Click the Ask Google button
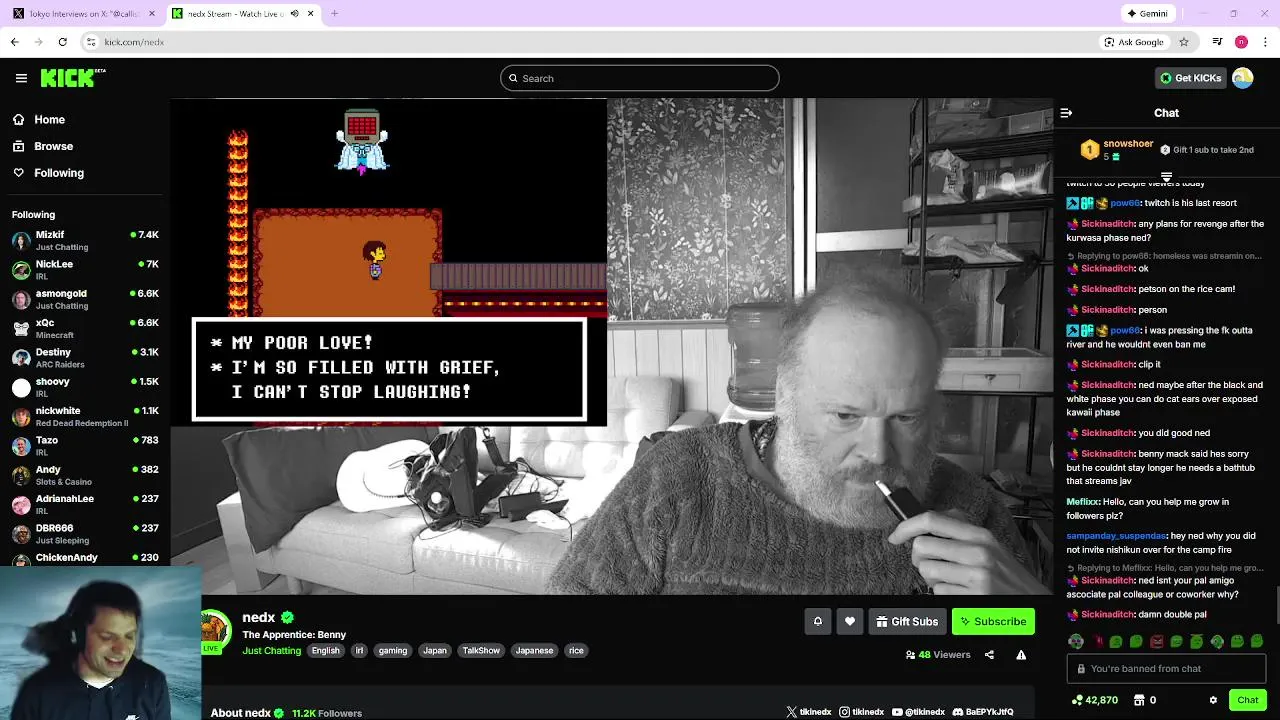This screenshot has width=1280, height=720. (x=1134, y=42)
